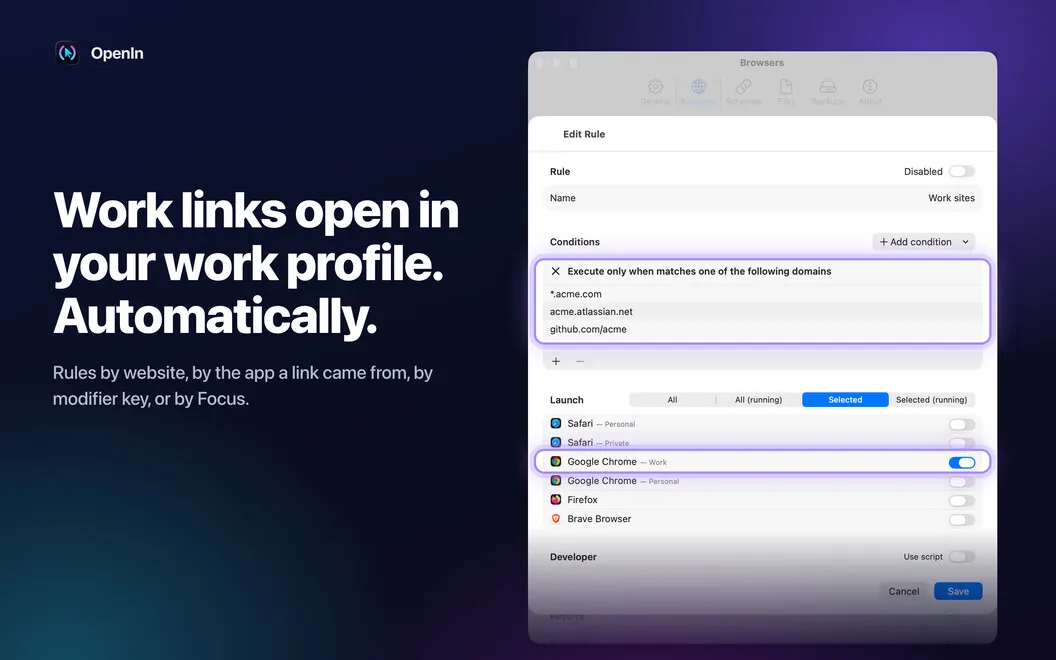
Task: Click the Save button
Action: [x=958, y=591]
